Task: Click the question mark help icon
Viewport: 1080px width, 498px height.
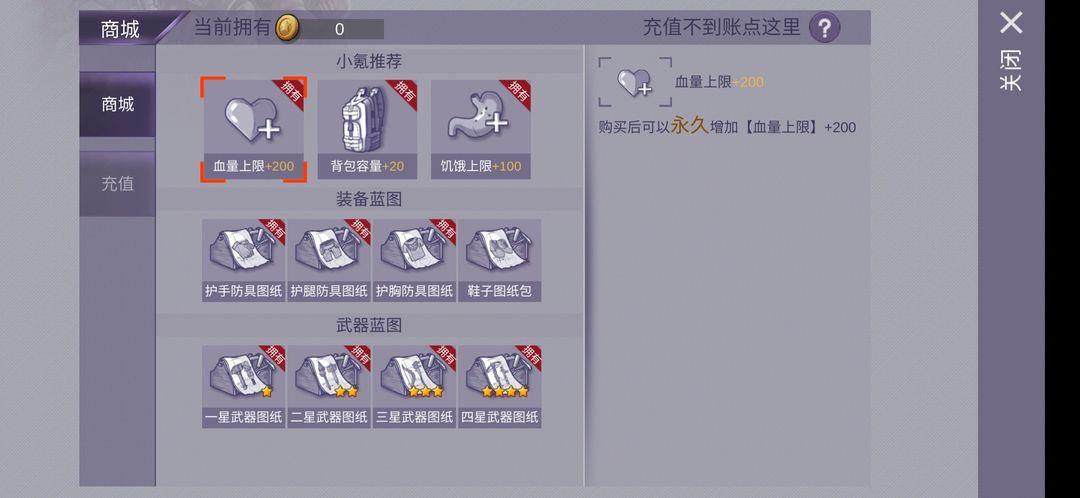Action: pos(824,28)
